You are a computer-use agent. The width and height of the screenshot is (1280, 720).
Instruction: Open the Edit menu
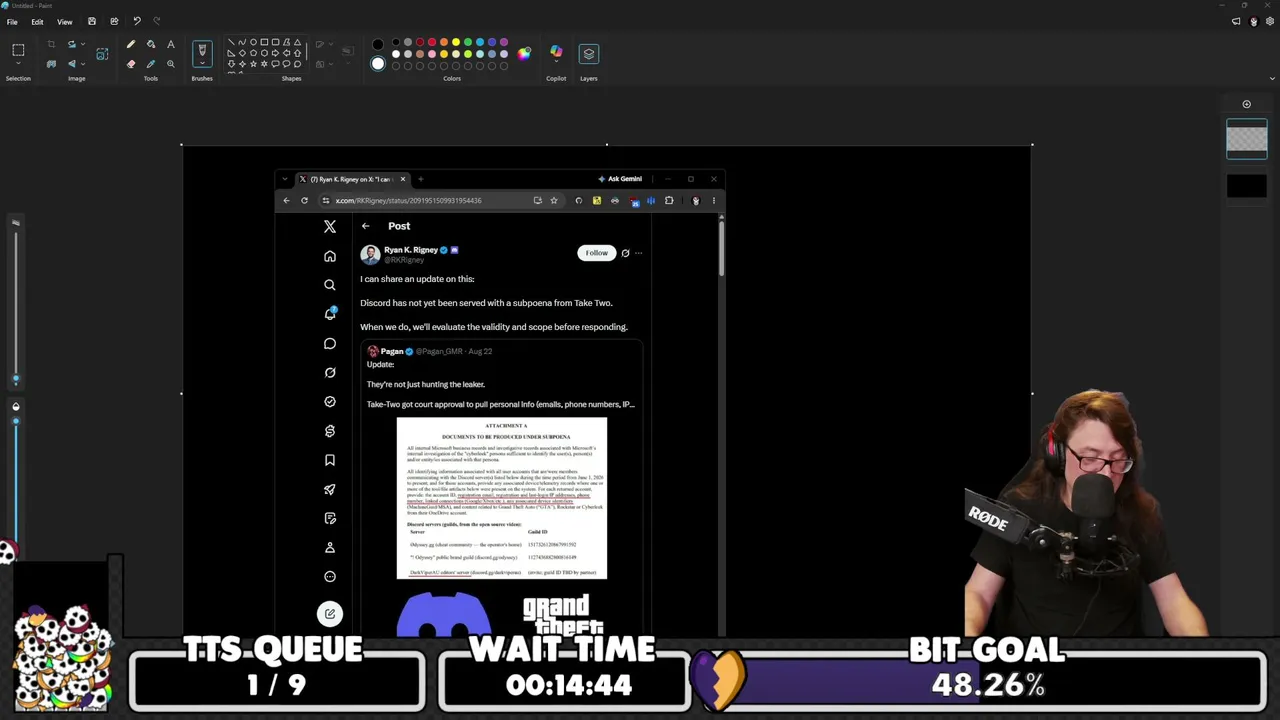click(37, 21)
